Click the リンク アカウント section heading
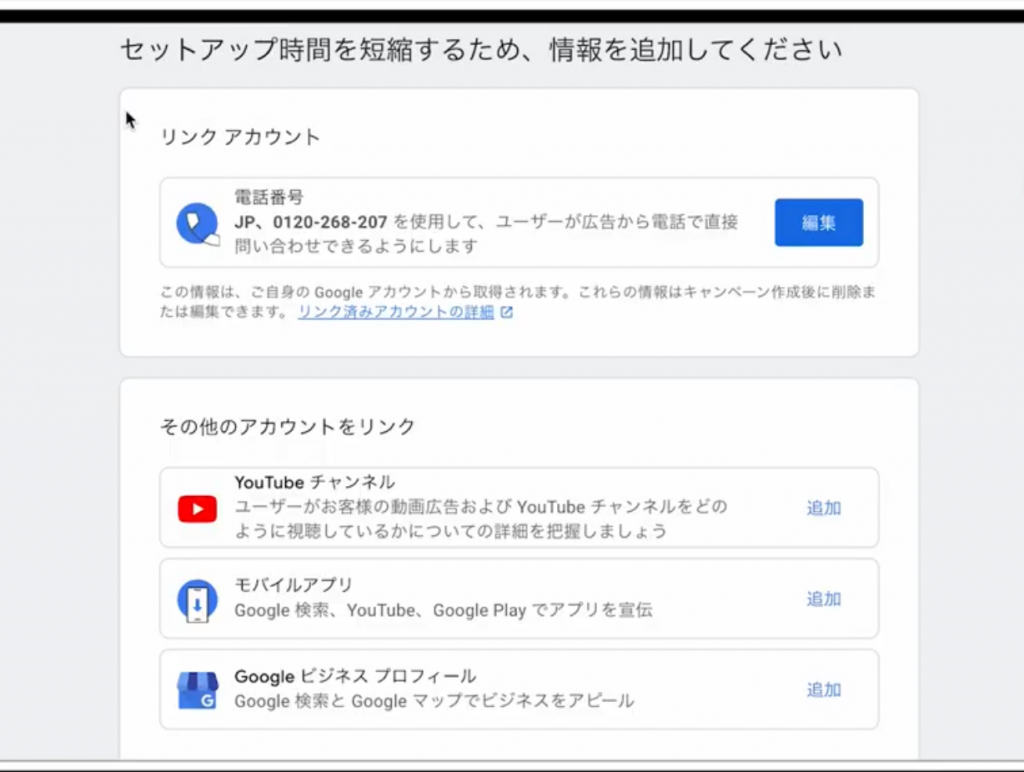Screen dimensions: 1024x772 point(240,137)
